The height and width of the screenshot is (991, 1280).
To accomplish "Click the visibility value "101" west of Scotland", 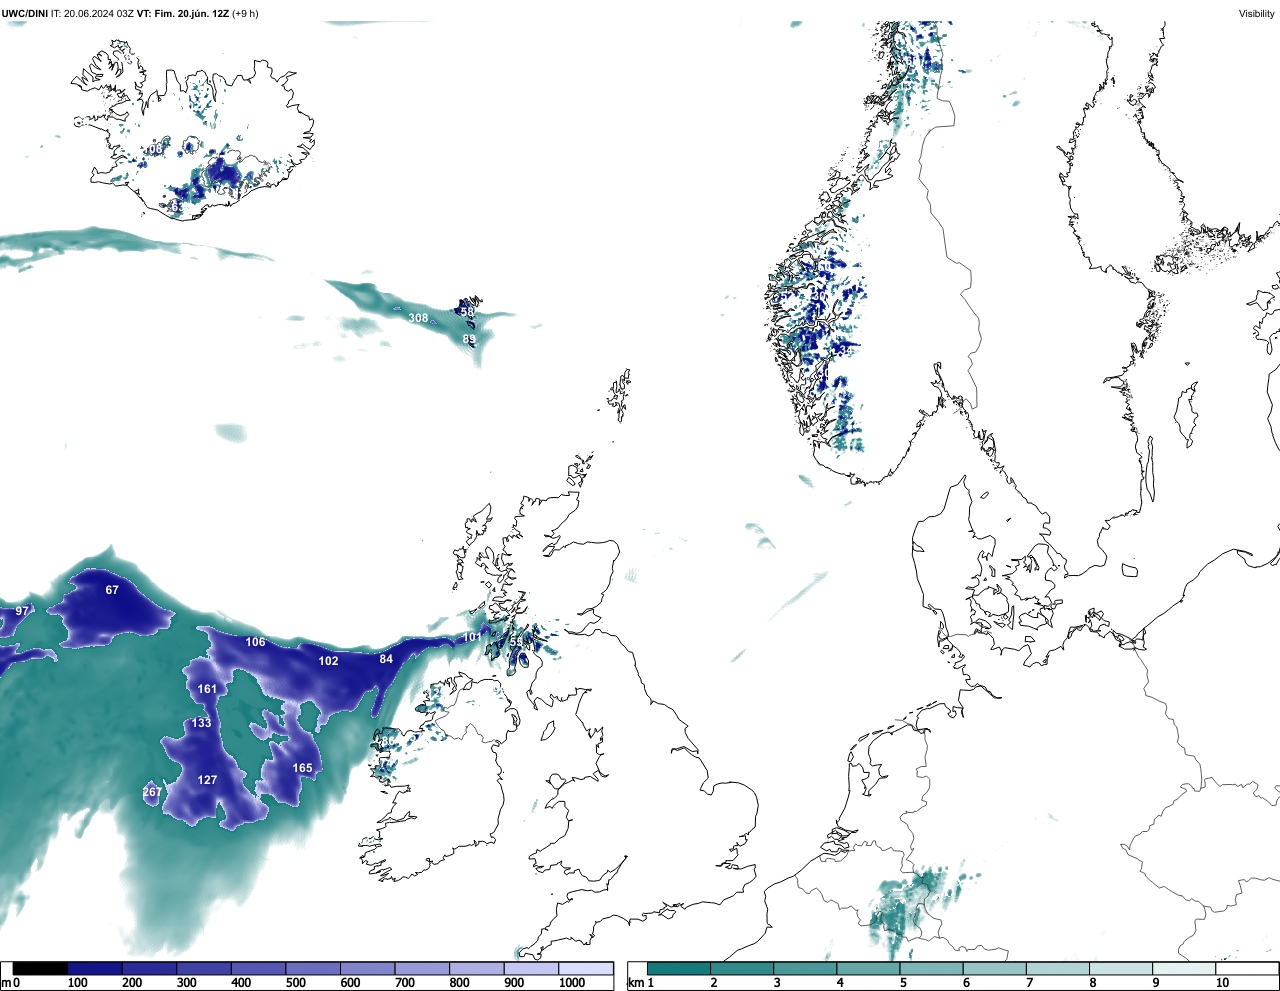I will coord(472,637).
